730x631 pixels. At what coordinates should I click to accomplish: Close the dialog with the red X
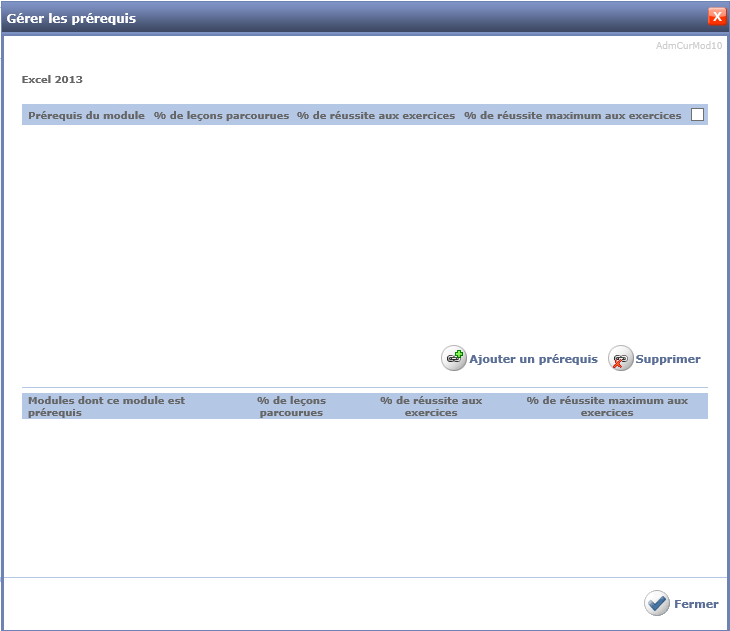click(x=716, y=17)
